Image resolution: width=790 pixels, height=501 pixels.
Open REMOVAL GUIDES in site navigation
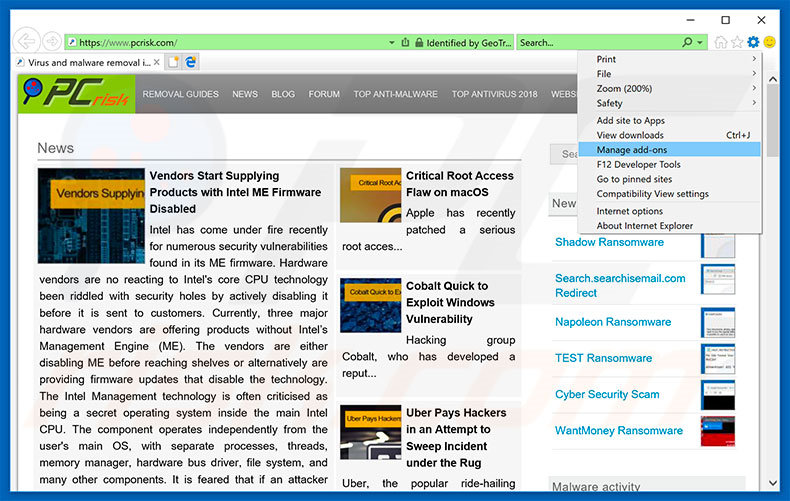[180, 94]
